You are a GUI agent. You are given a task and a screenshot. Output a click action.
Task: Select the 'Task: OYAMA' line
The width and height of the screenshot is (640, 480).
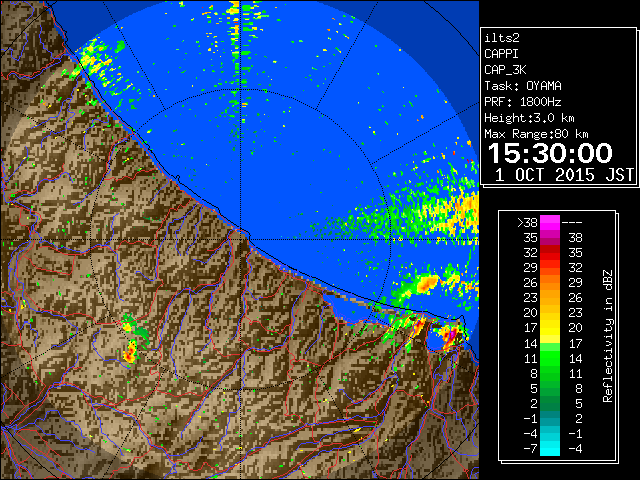(523, 86)
